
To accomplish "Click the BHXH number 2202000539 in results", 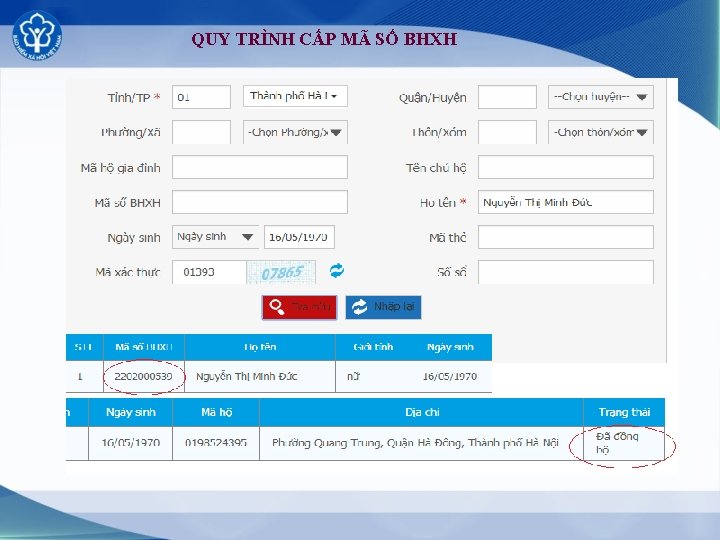I will (x=143, y=377).
